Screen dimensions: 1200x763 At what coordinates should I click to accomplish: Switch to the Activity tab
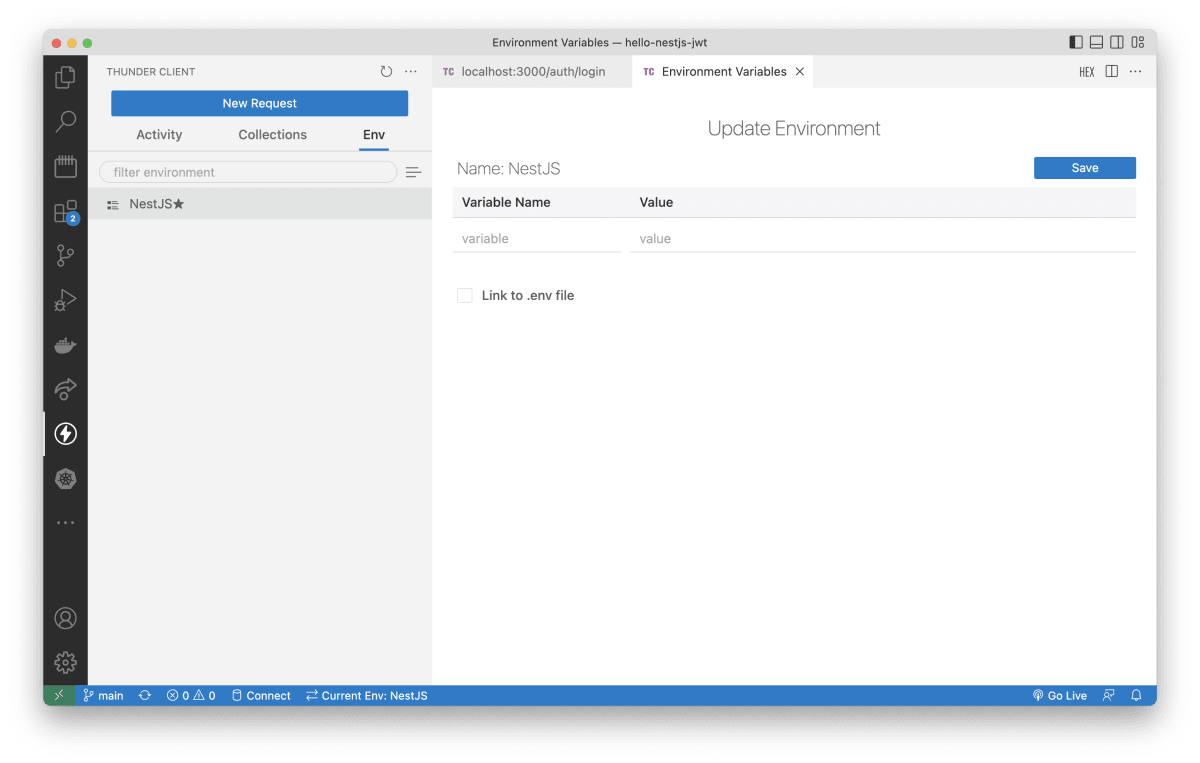point(159,135)
